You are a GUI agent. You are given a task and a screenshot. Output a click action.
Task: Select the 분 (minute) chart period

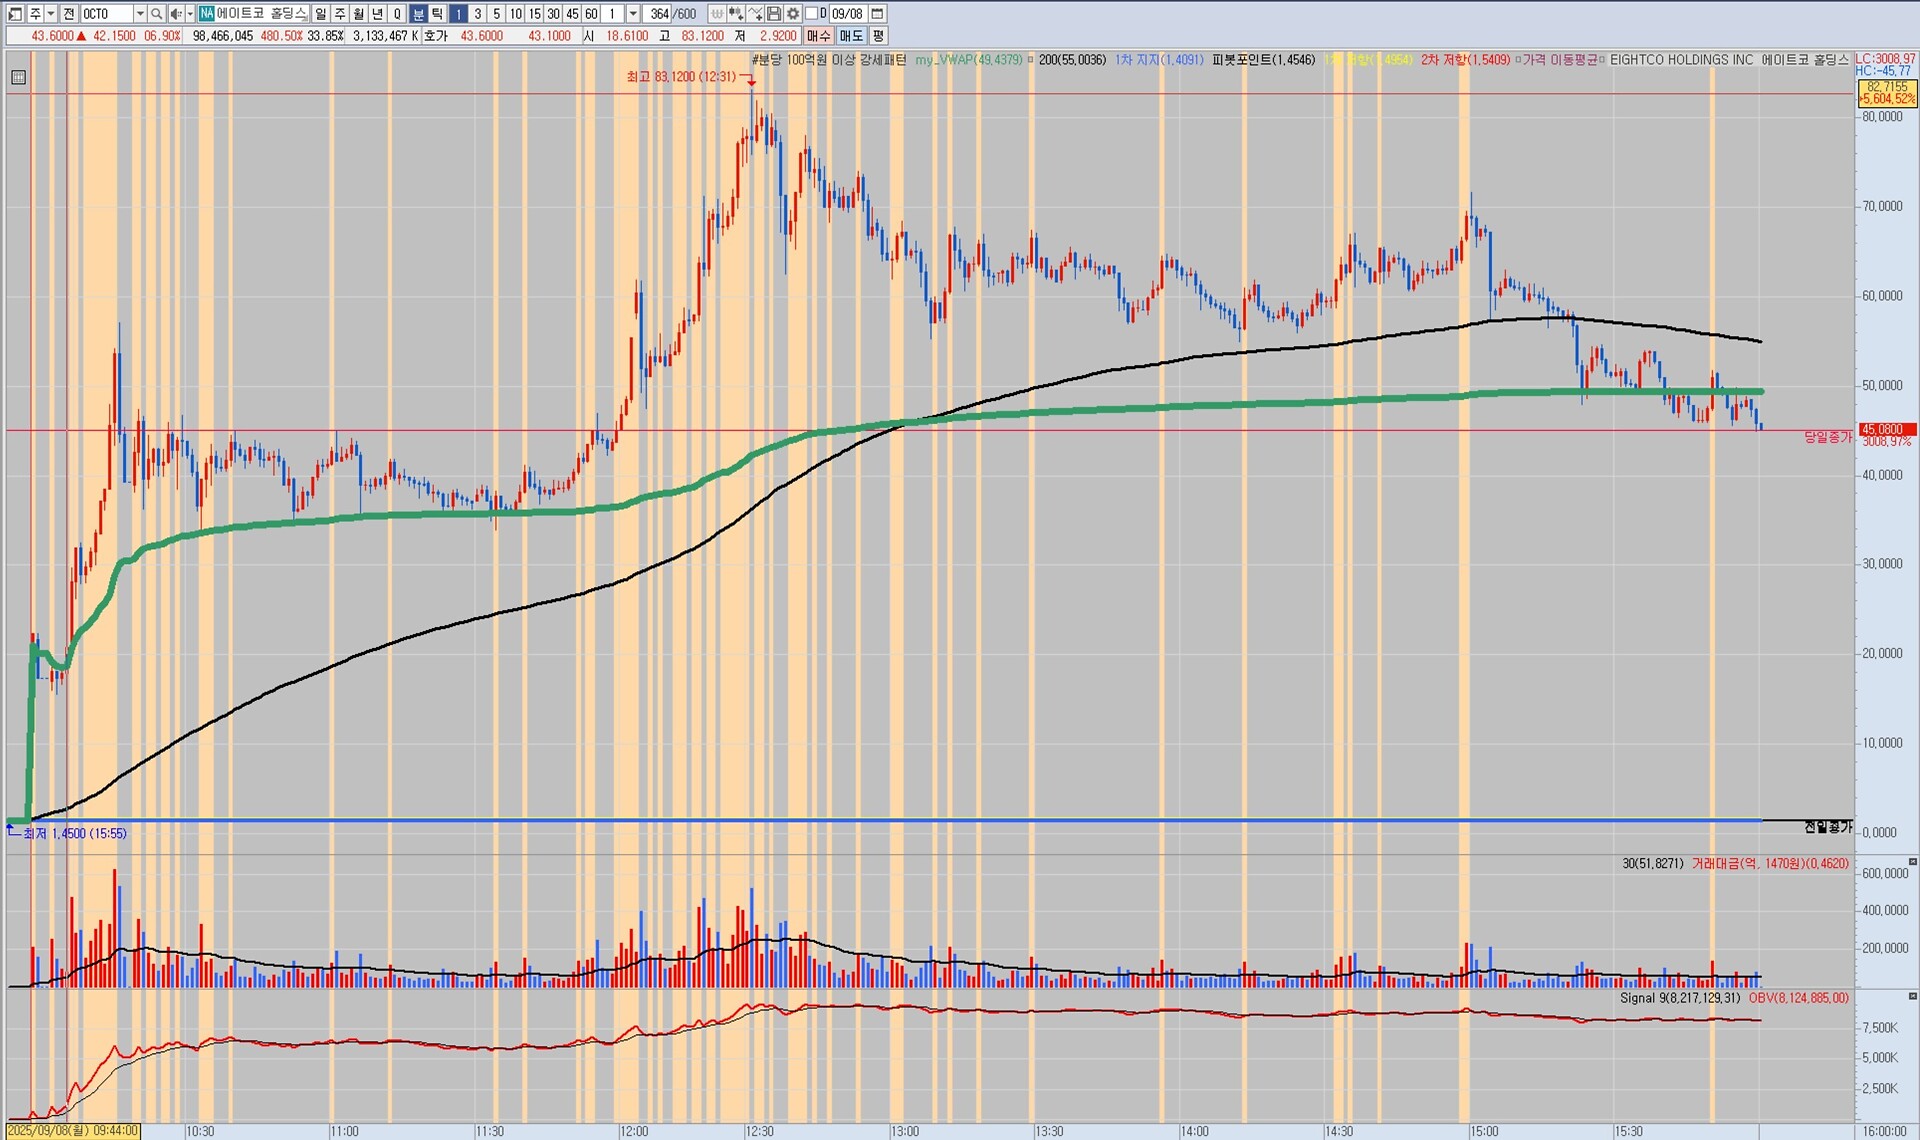tap(418, 14)
